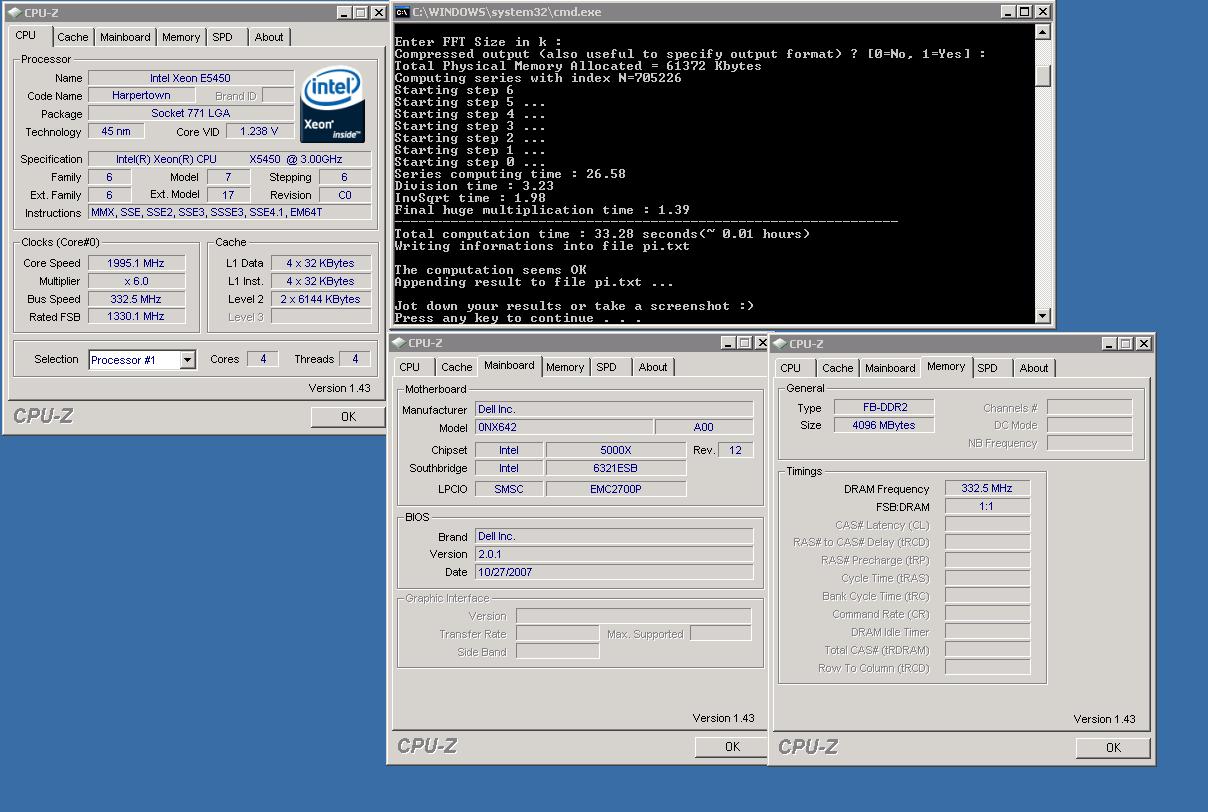Switch to About tab in the Mainboard CPU-Z window
The image size is (1208, 812).
[653, 367]
